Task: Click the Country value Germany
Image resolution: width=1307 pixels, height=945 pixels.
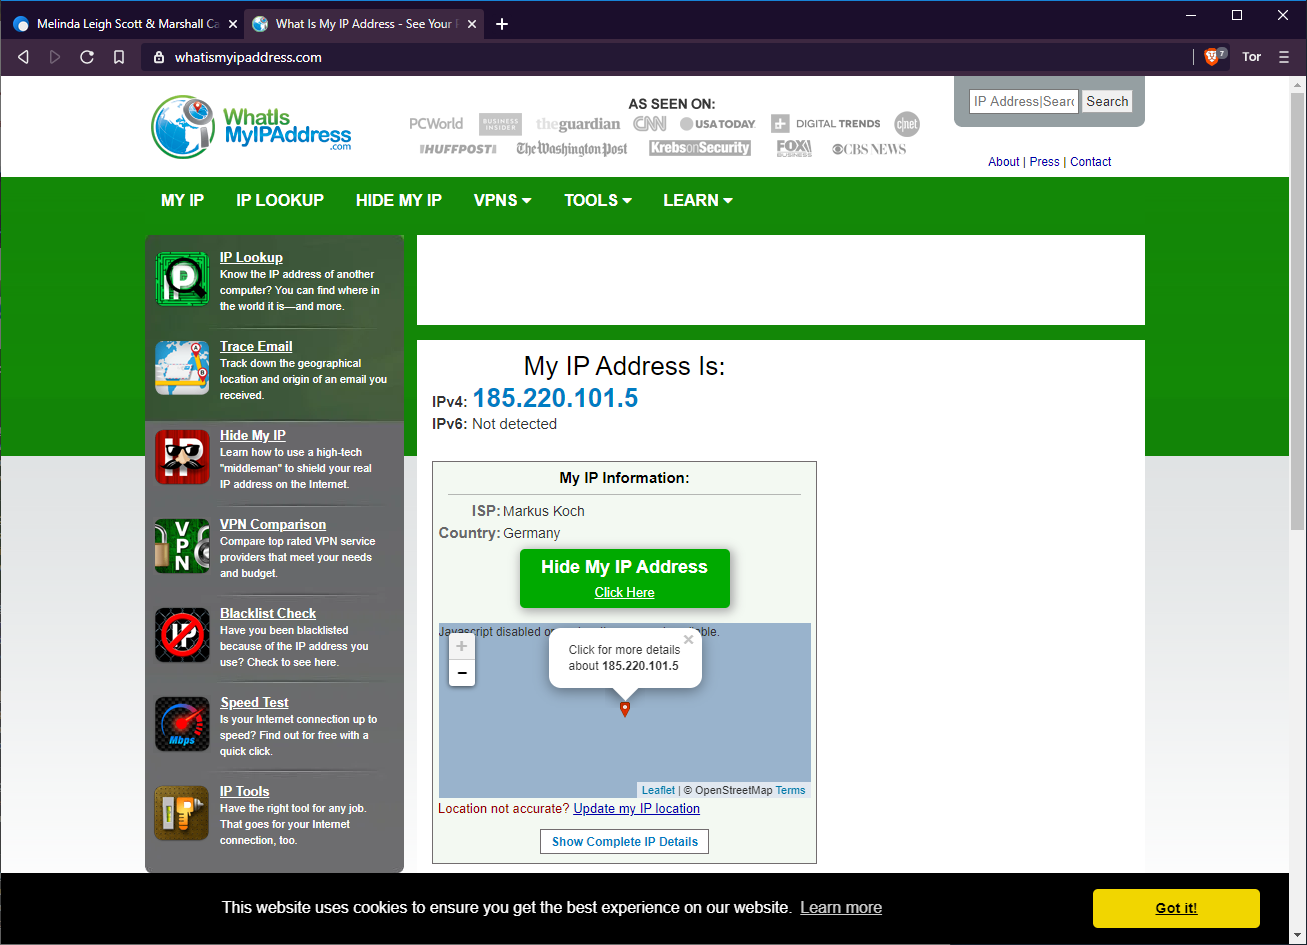Action: [532, 533]
